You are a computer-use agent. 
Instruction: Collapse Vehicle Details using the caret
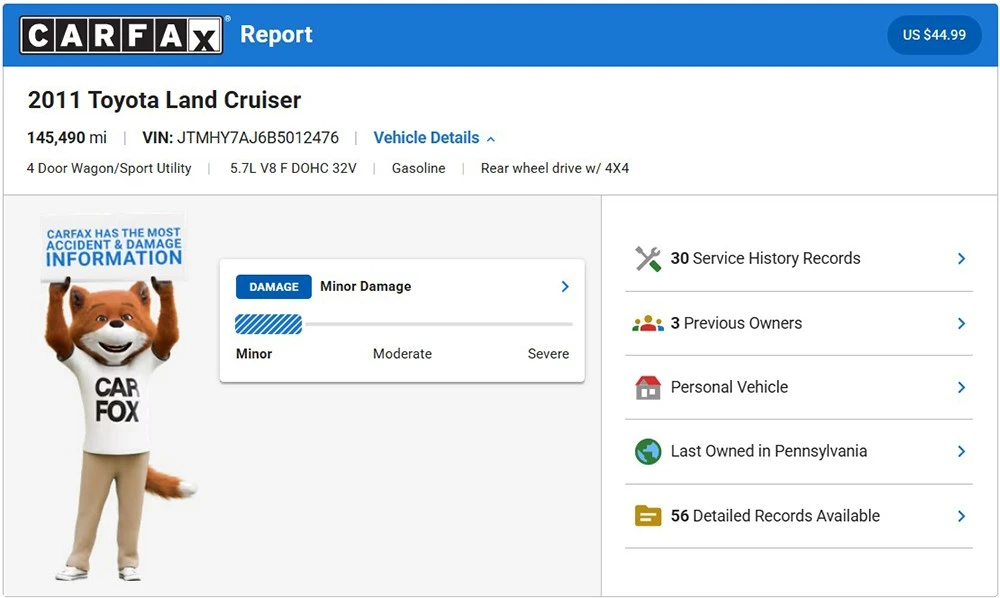tap(490, 139)
